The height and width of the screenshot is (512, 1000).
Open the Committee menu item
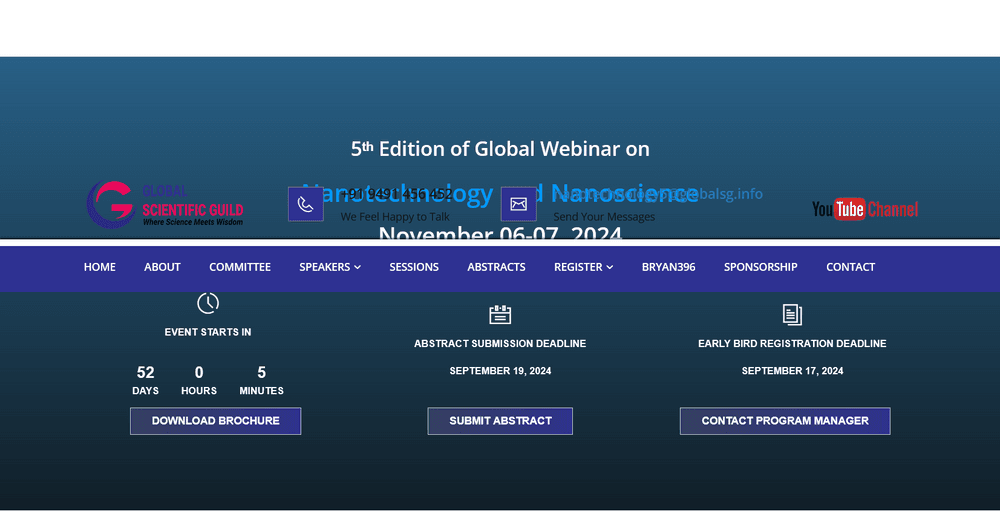[x=240, y=267]
